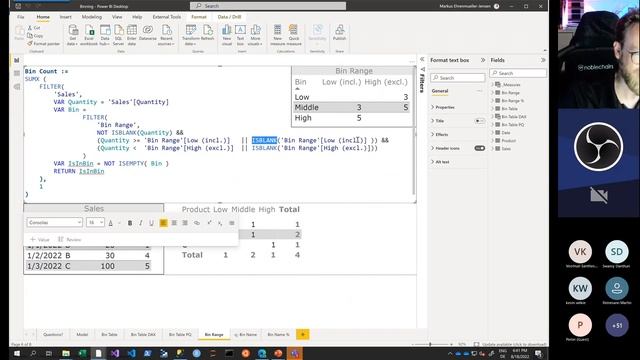This screenshot has width=640, height=360.
Task: Insert a link from the text box toolbar
Action: (197, 223)
